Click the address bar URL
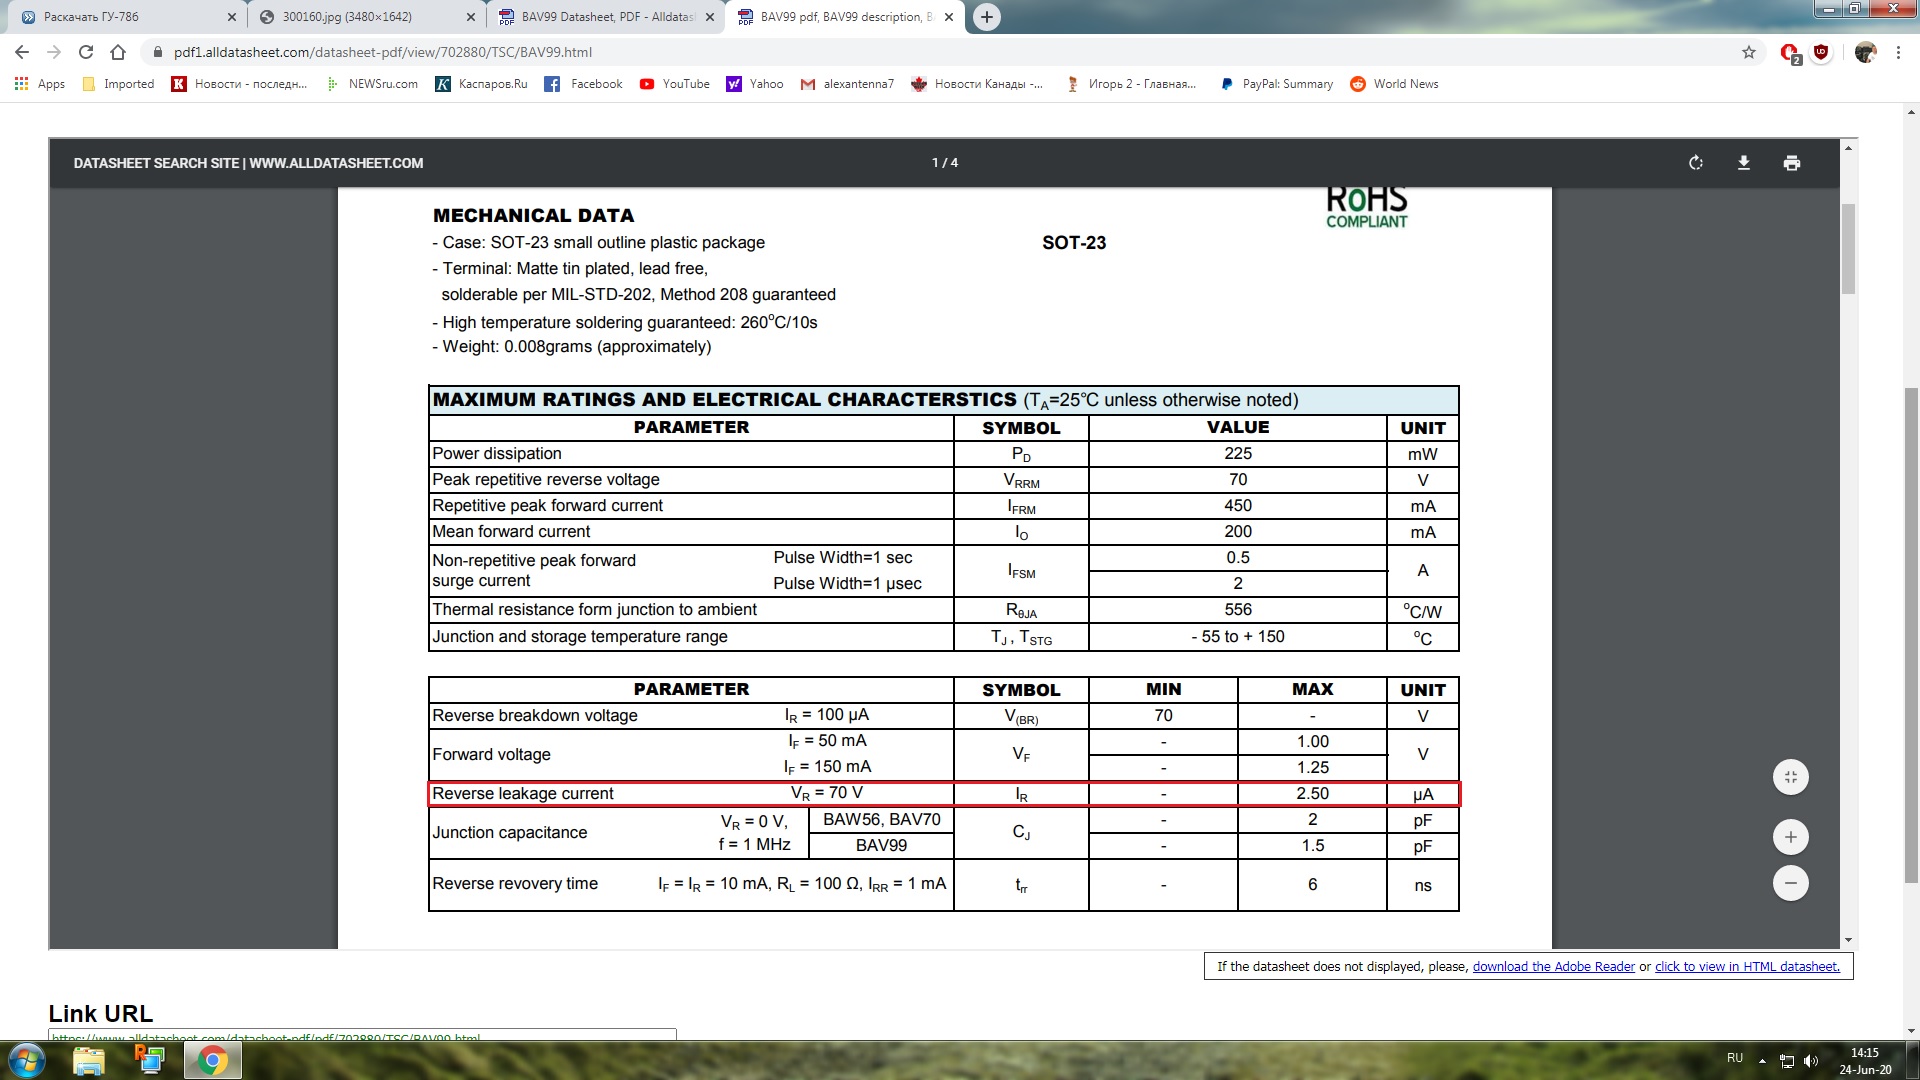1920x1080 pixels. (x=383, y=52)
